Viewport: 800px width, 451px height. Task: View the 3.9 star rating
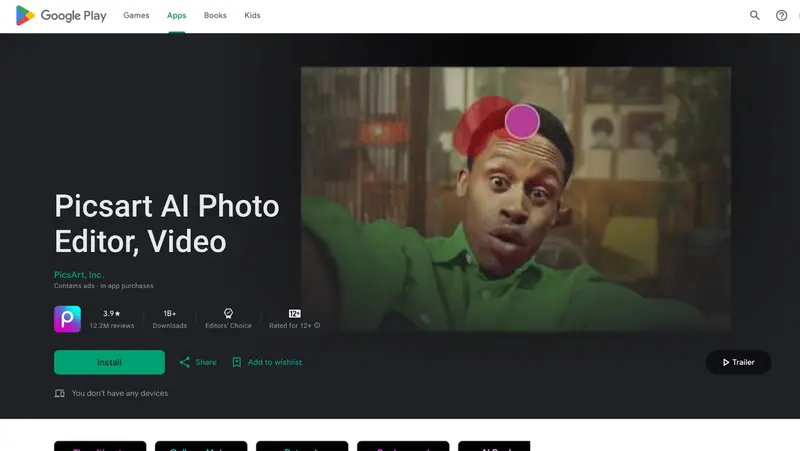point(112,313)
